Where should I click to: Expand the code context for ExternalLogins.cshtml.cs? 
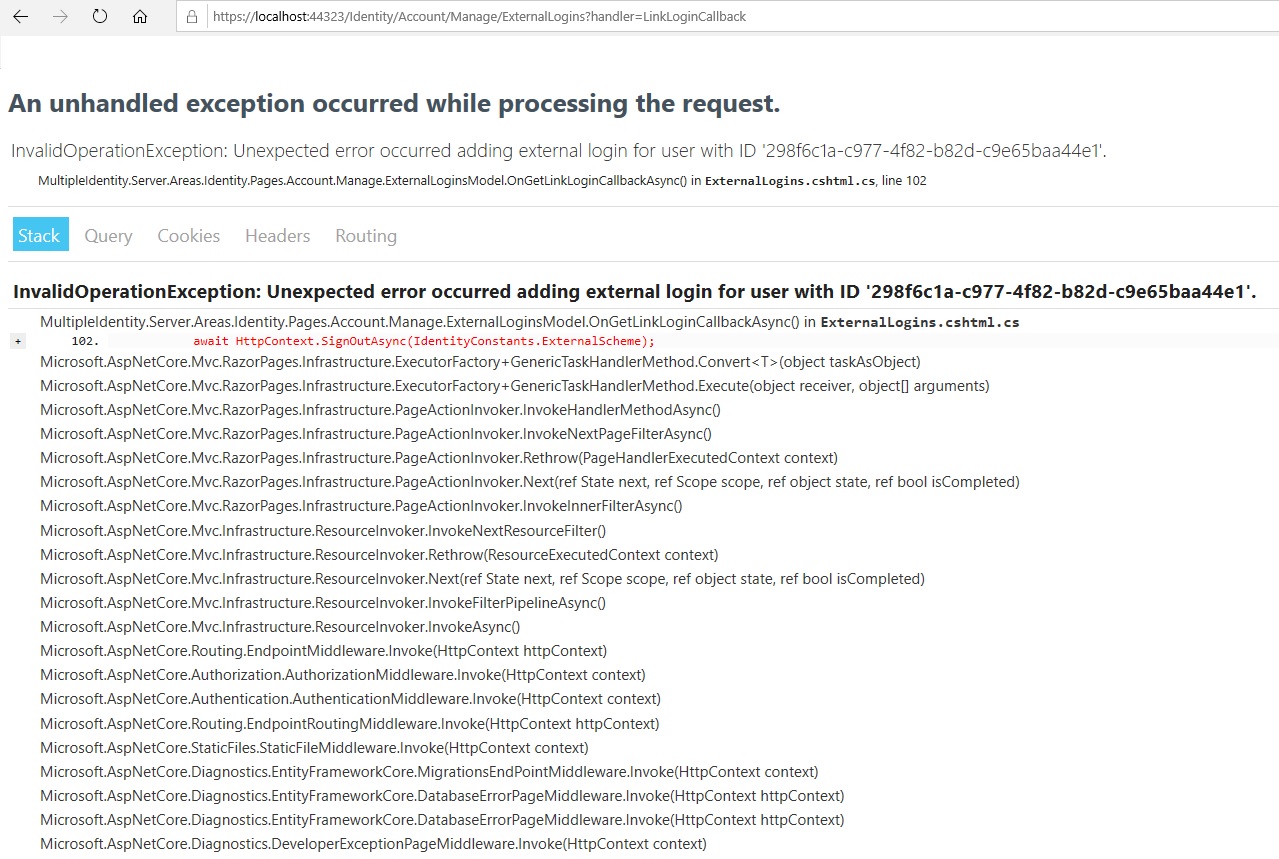18,340
